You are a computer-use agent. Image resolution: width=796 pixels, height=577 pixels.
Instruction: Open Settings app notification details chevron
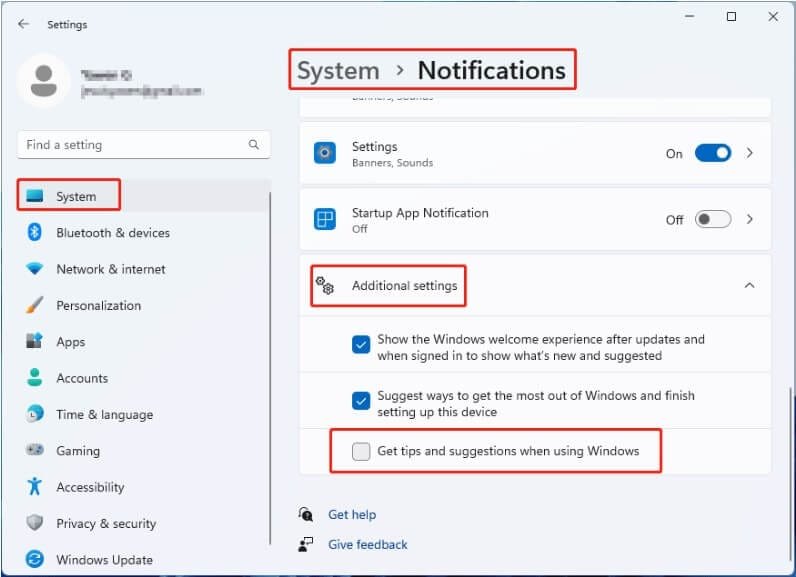click(x=750, y=153)
